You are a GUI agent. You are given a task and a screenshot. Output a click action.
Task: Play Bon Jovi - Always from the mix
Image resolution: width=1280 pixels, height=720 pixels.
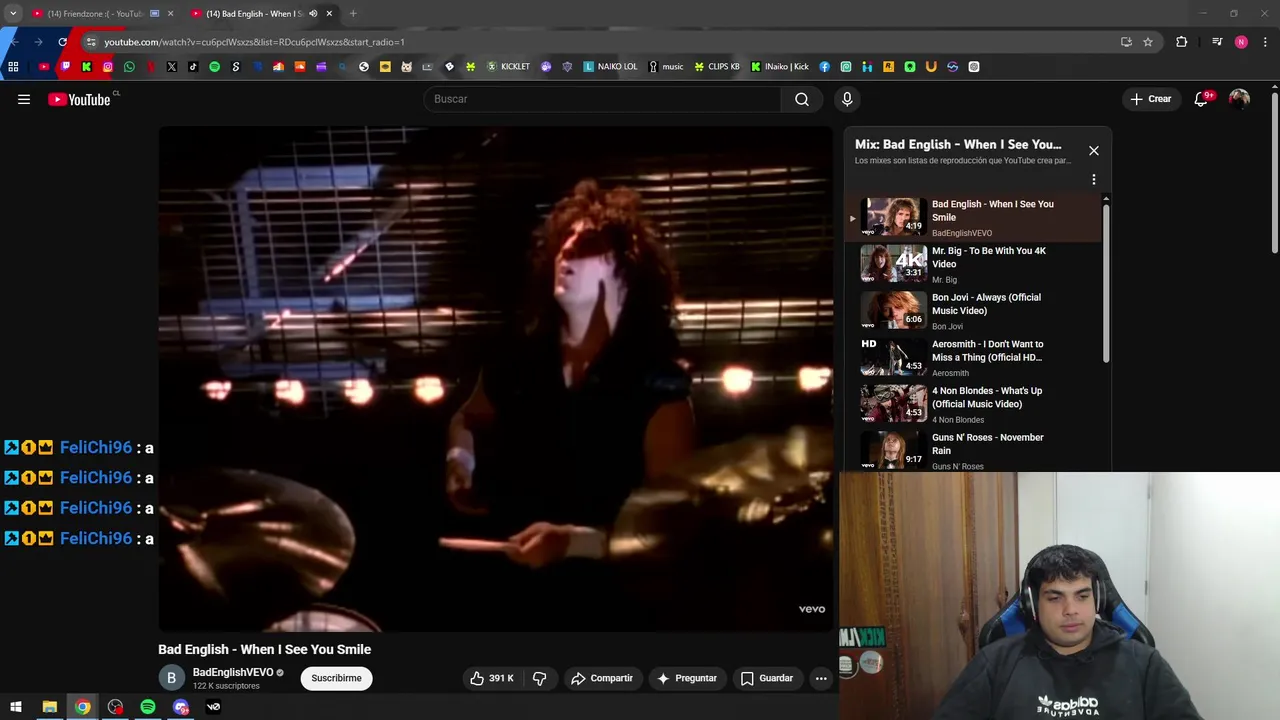975,311
